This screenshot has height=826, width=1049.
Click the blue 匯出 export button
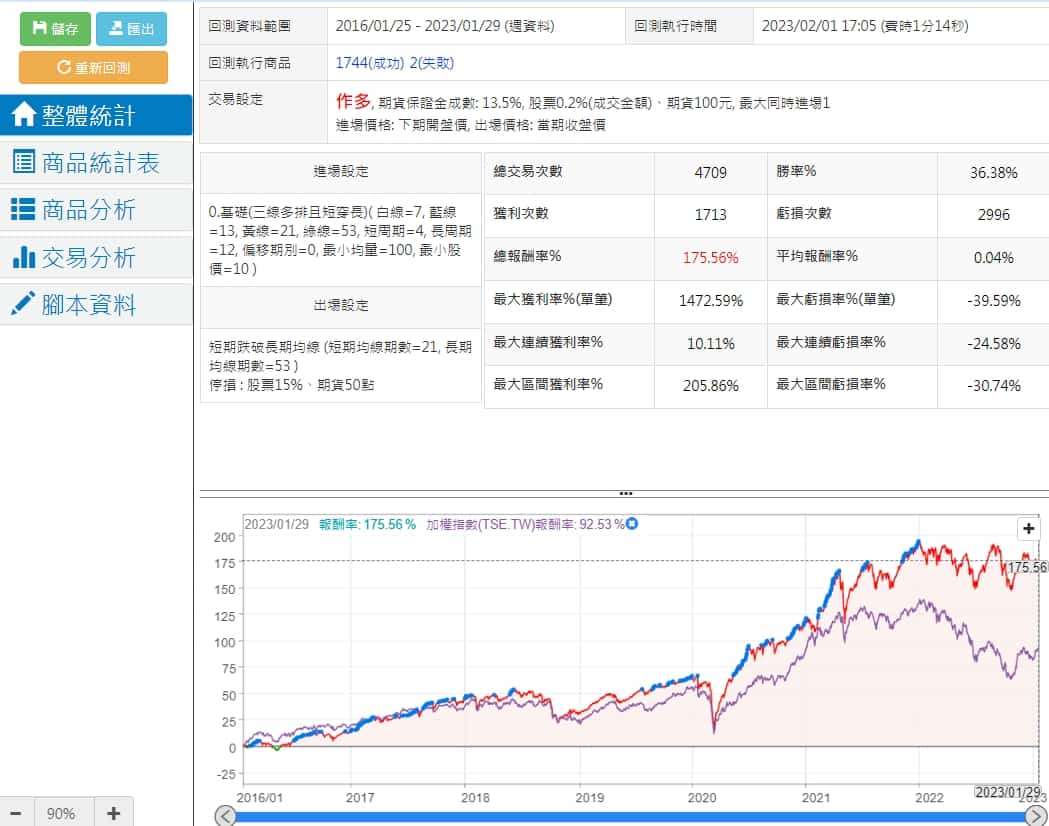[x=131, y=29]
